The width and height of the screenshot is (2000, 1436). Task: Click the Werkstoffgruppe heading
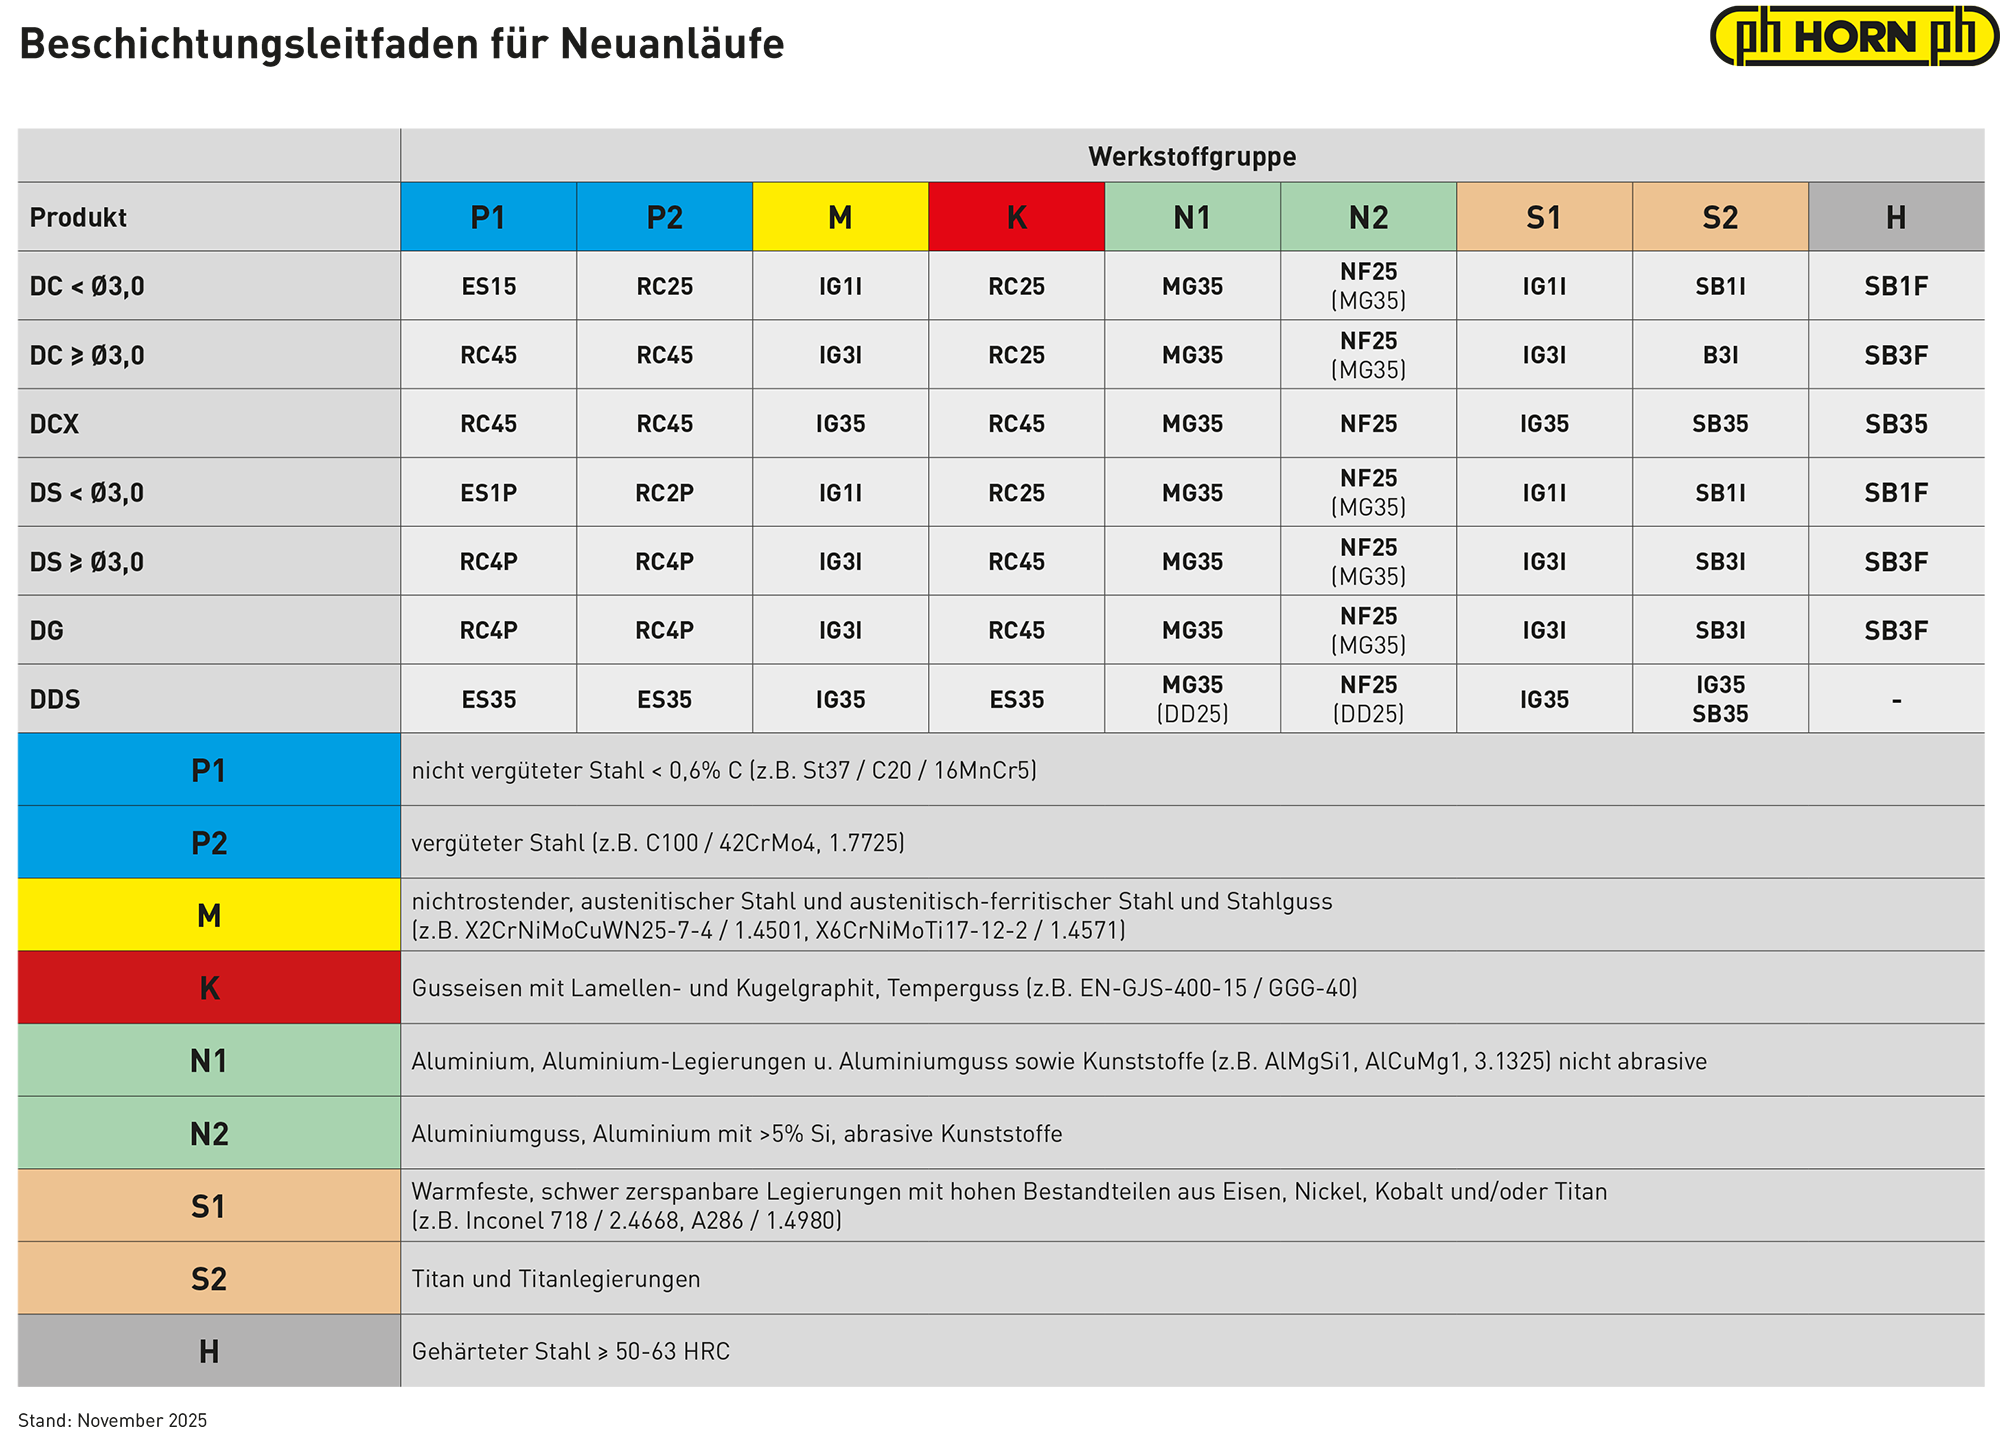(1192, 157)
